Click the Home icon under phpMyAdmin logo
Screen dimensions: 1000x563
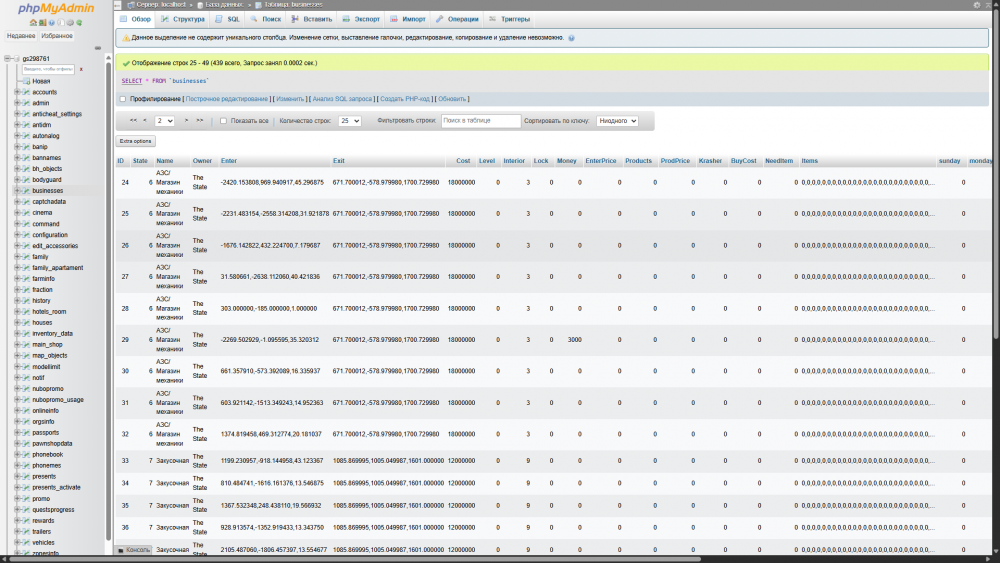[31, 22]
